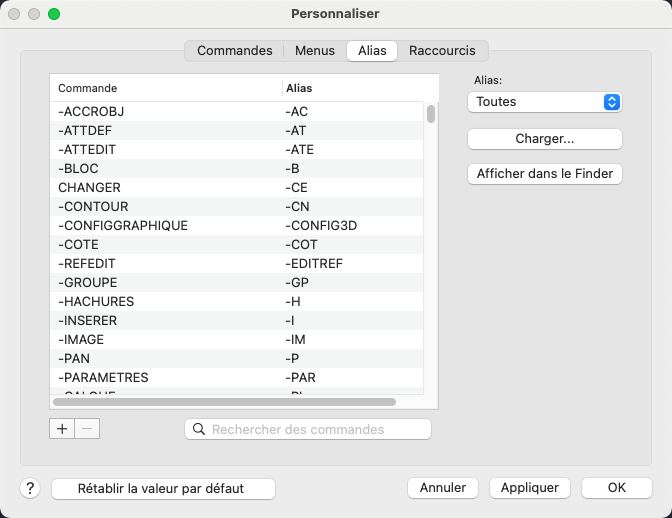The height and width of the screenshot is (518, 672).
Task: Click the magnifier icon in search field
Action: 198,429
